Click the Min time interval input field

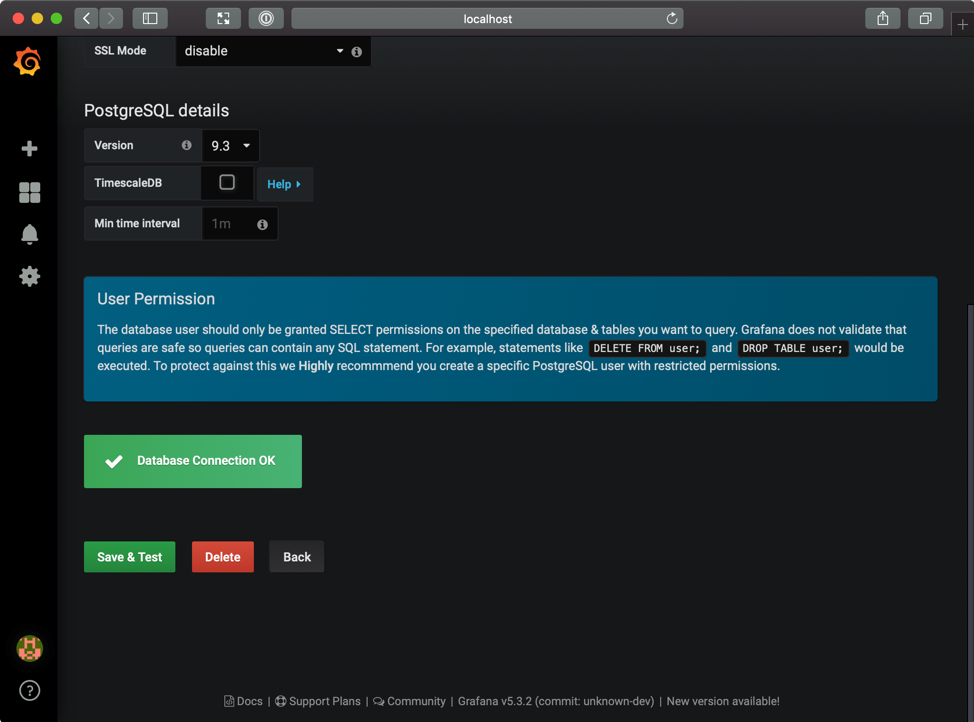[x=240, y=224]
